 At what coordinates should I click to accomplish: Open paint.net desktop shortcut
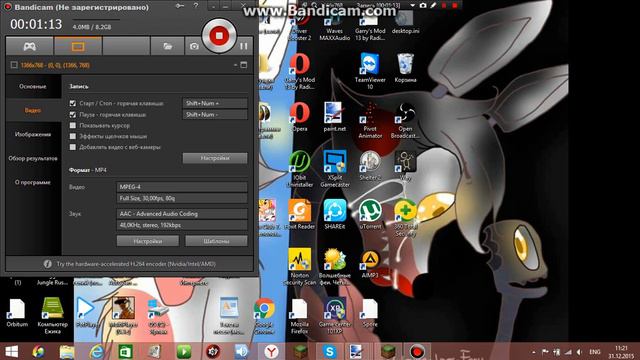[x=334, y=117]
